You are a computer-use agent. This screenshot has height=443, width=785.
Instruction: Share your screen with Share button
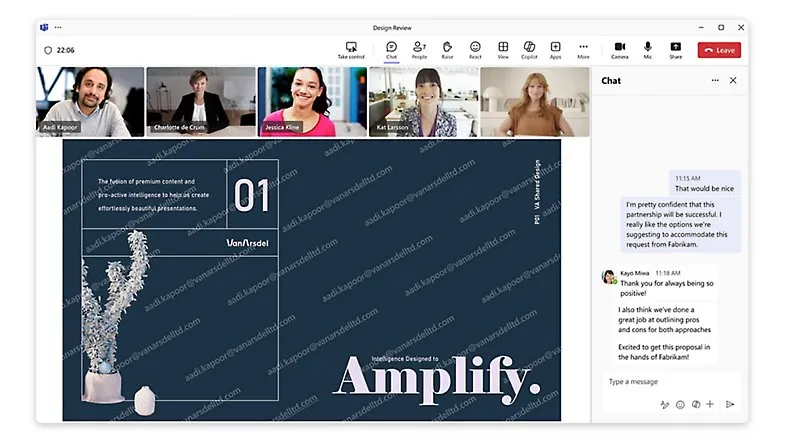[675, 49]
